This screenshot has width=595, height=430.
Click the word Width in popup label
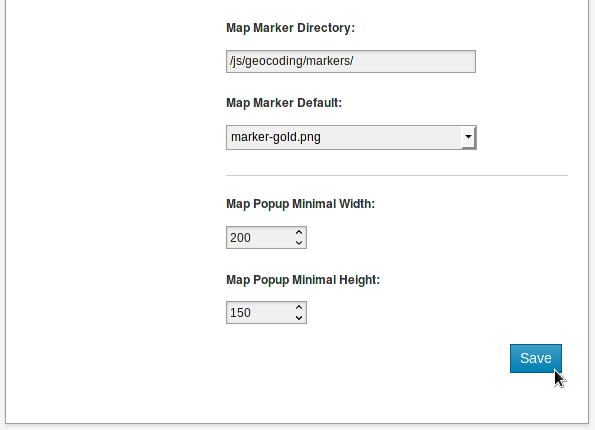[x=357, y=204]
